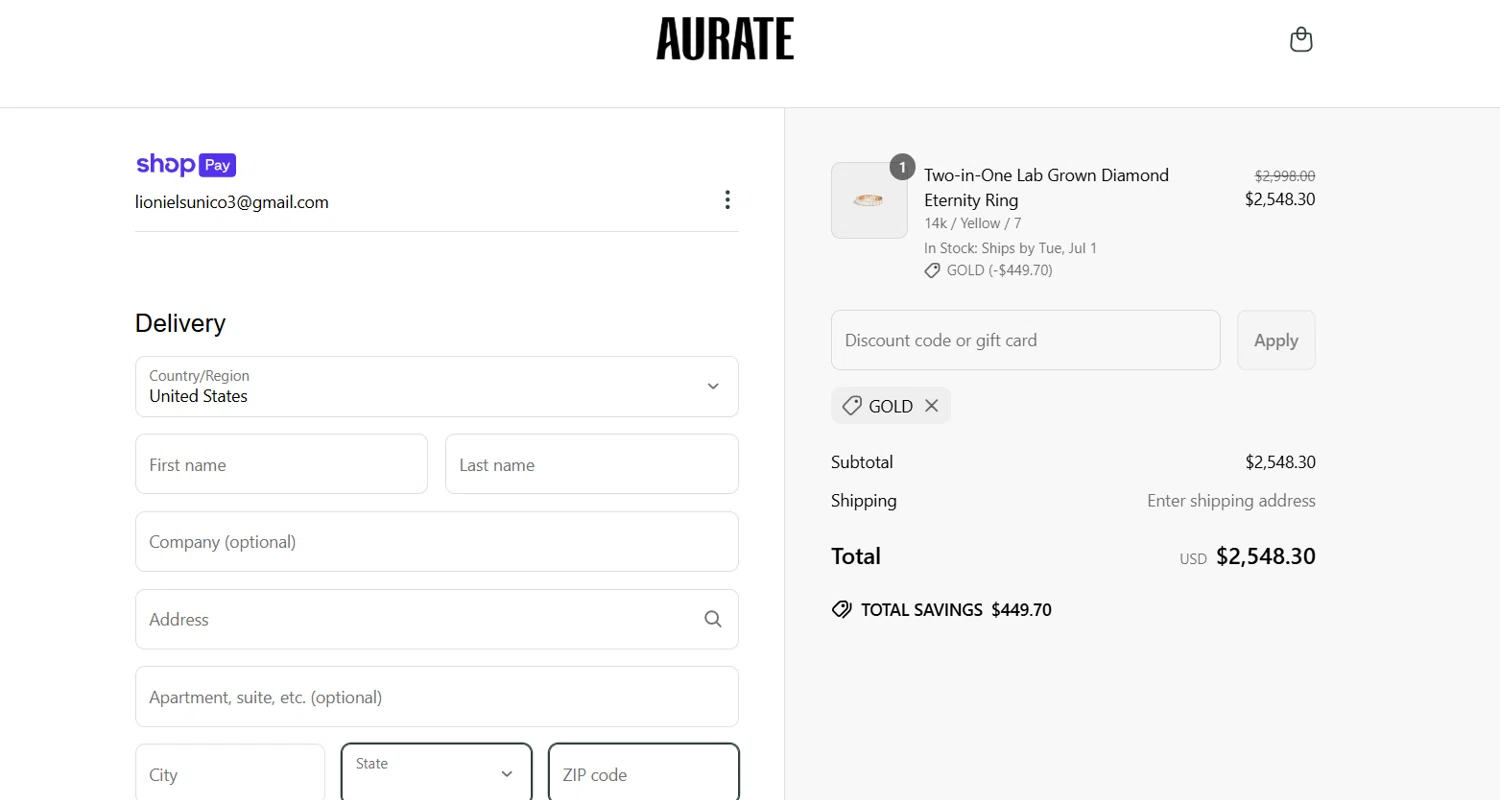Click the Two-in-One Lab Grown Diamond product title
The height and width of the screenshot is (800, 1500).
pos(1046,188)
